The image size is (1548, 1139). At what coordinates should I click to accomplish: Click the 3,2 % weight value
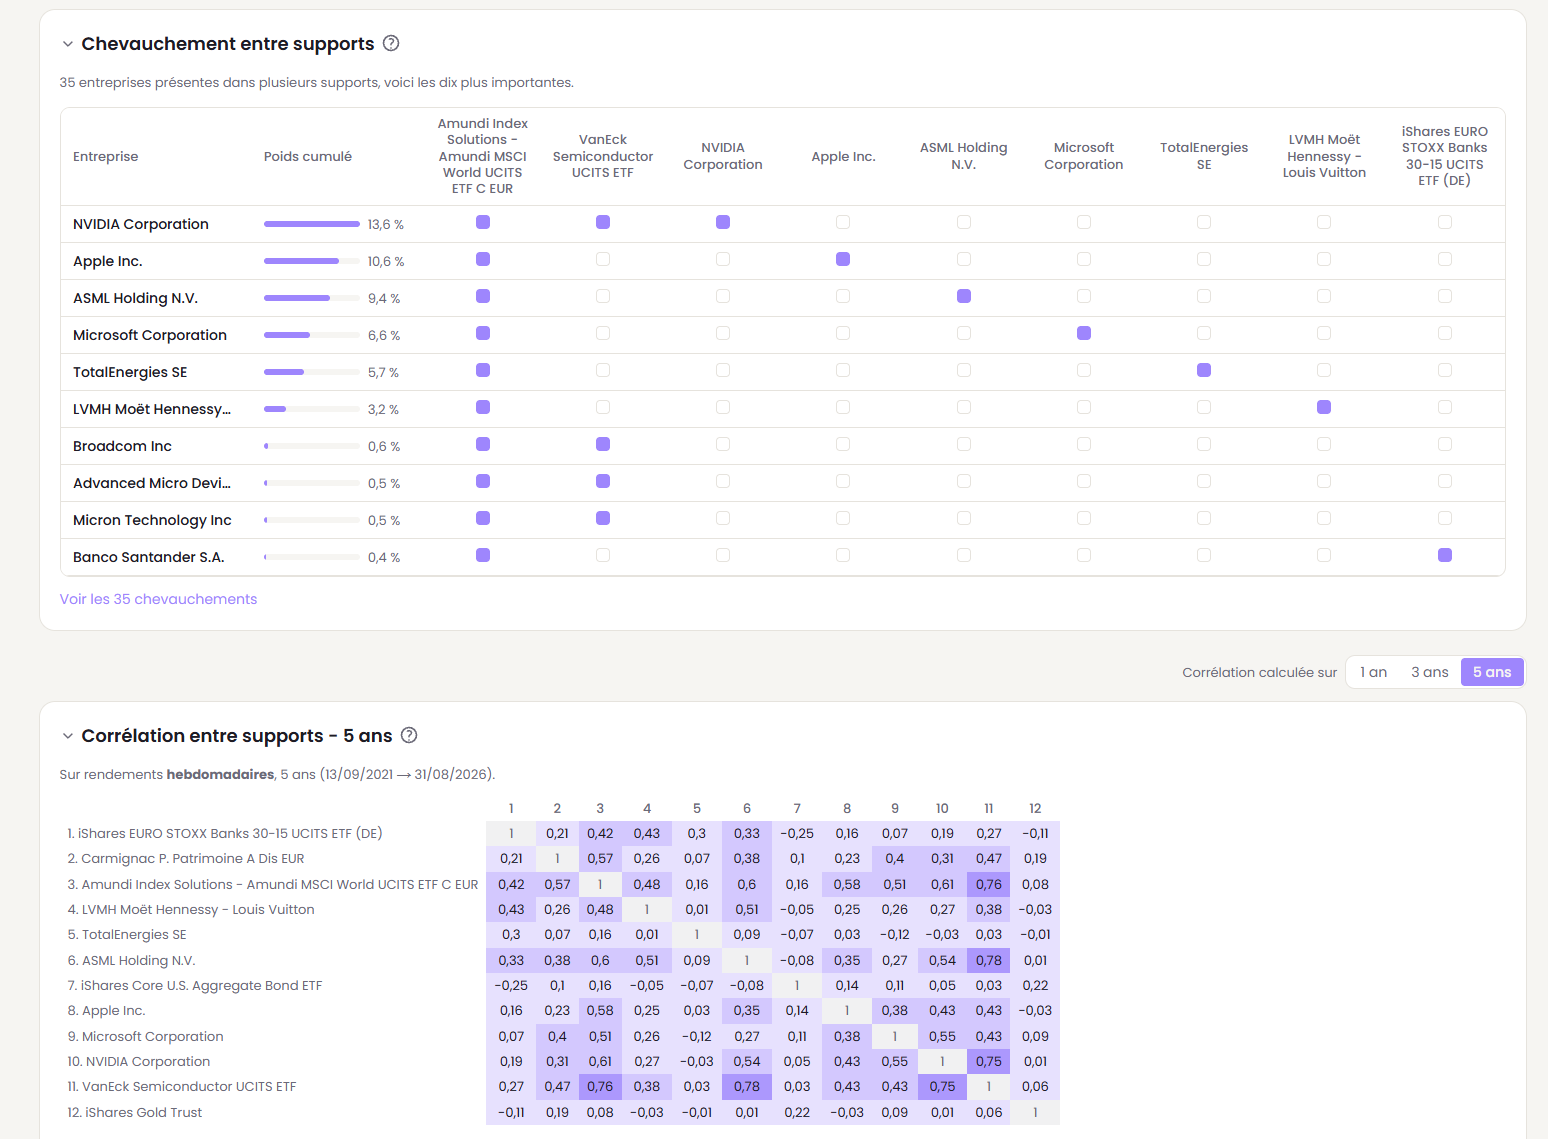383,410
